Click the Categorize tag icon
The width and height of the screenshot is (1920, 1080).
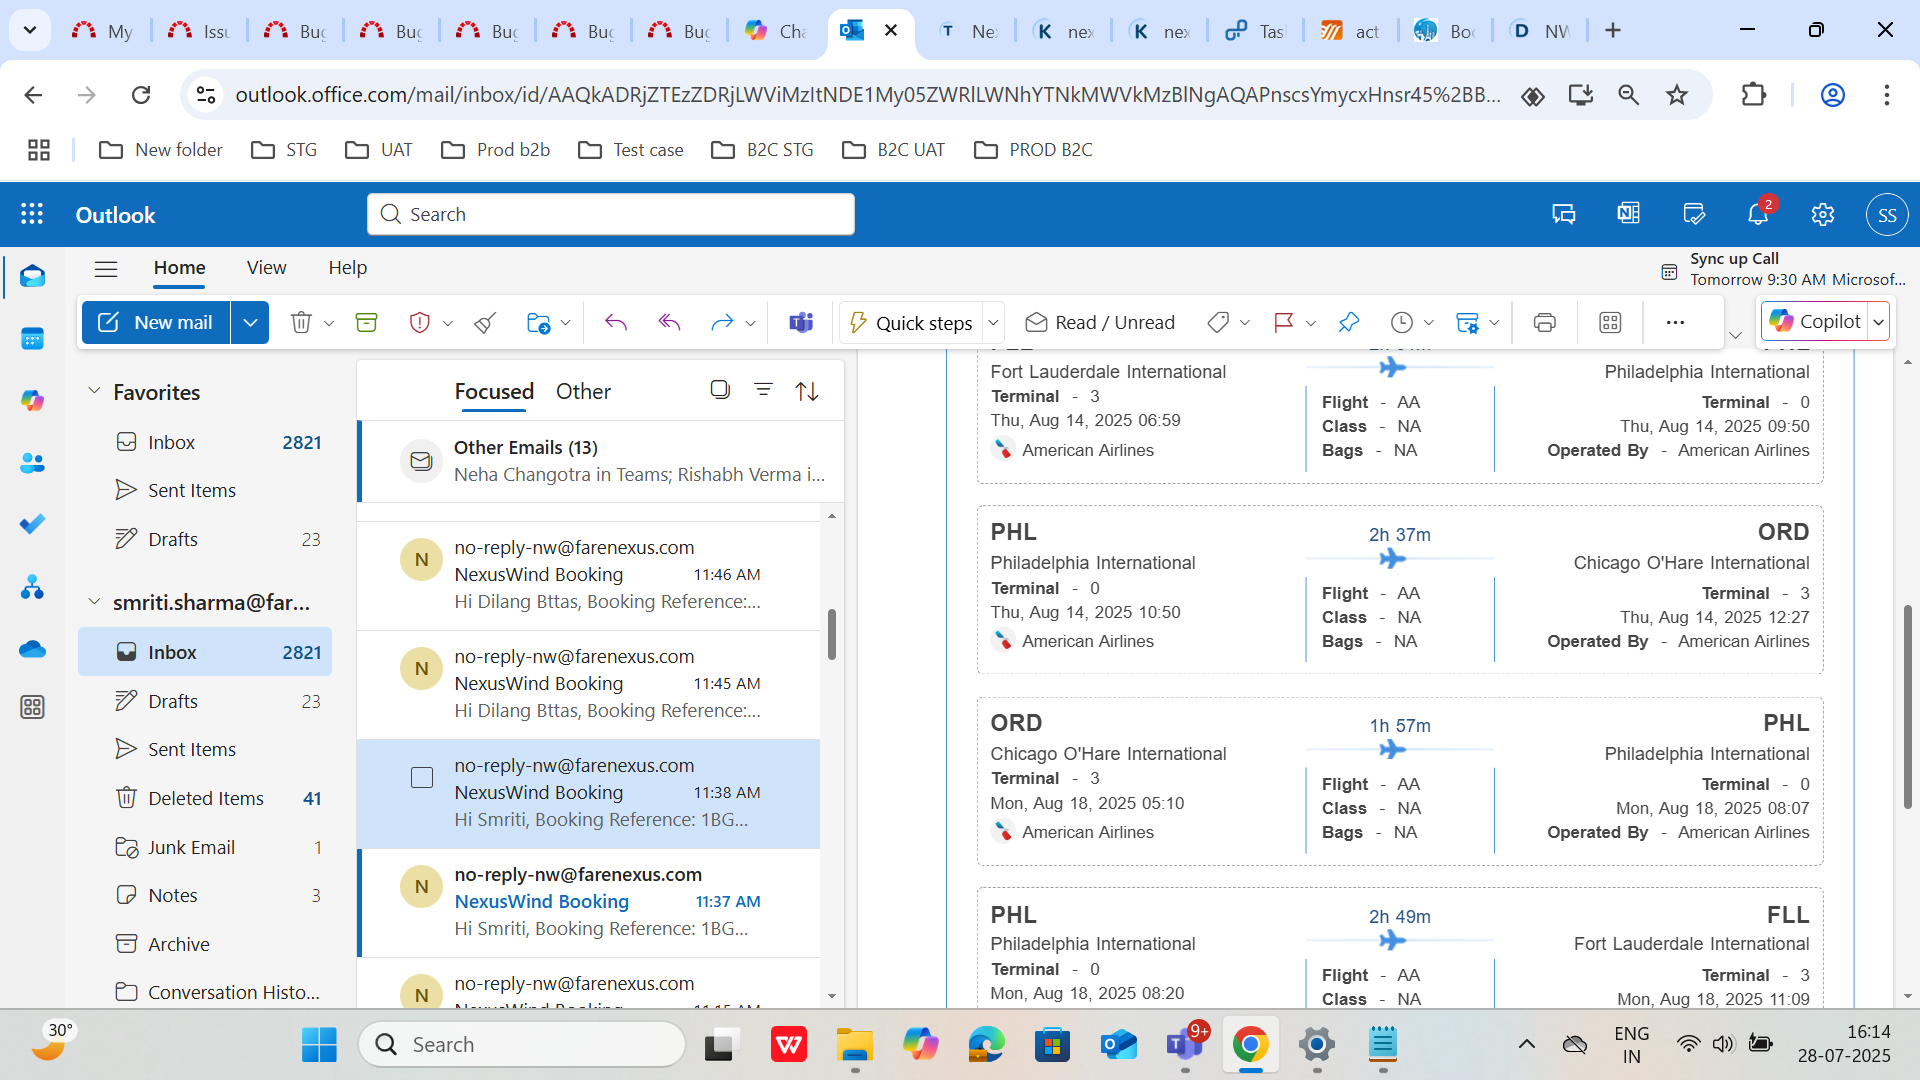[1218, 322]
